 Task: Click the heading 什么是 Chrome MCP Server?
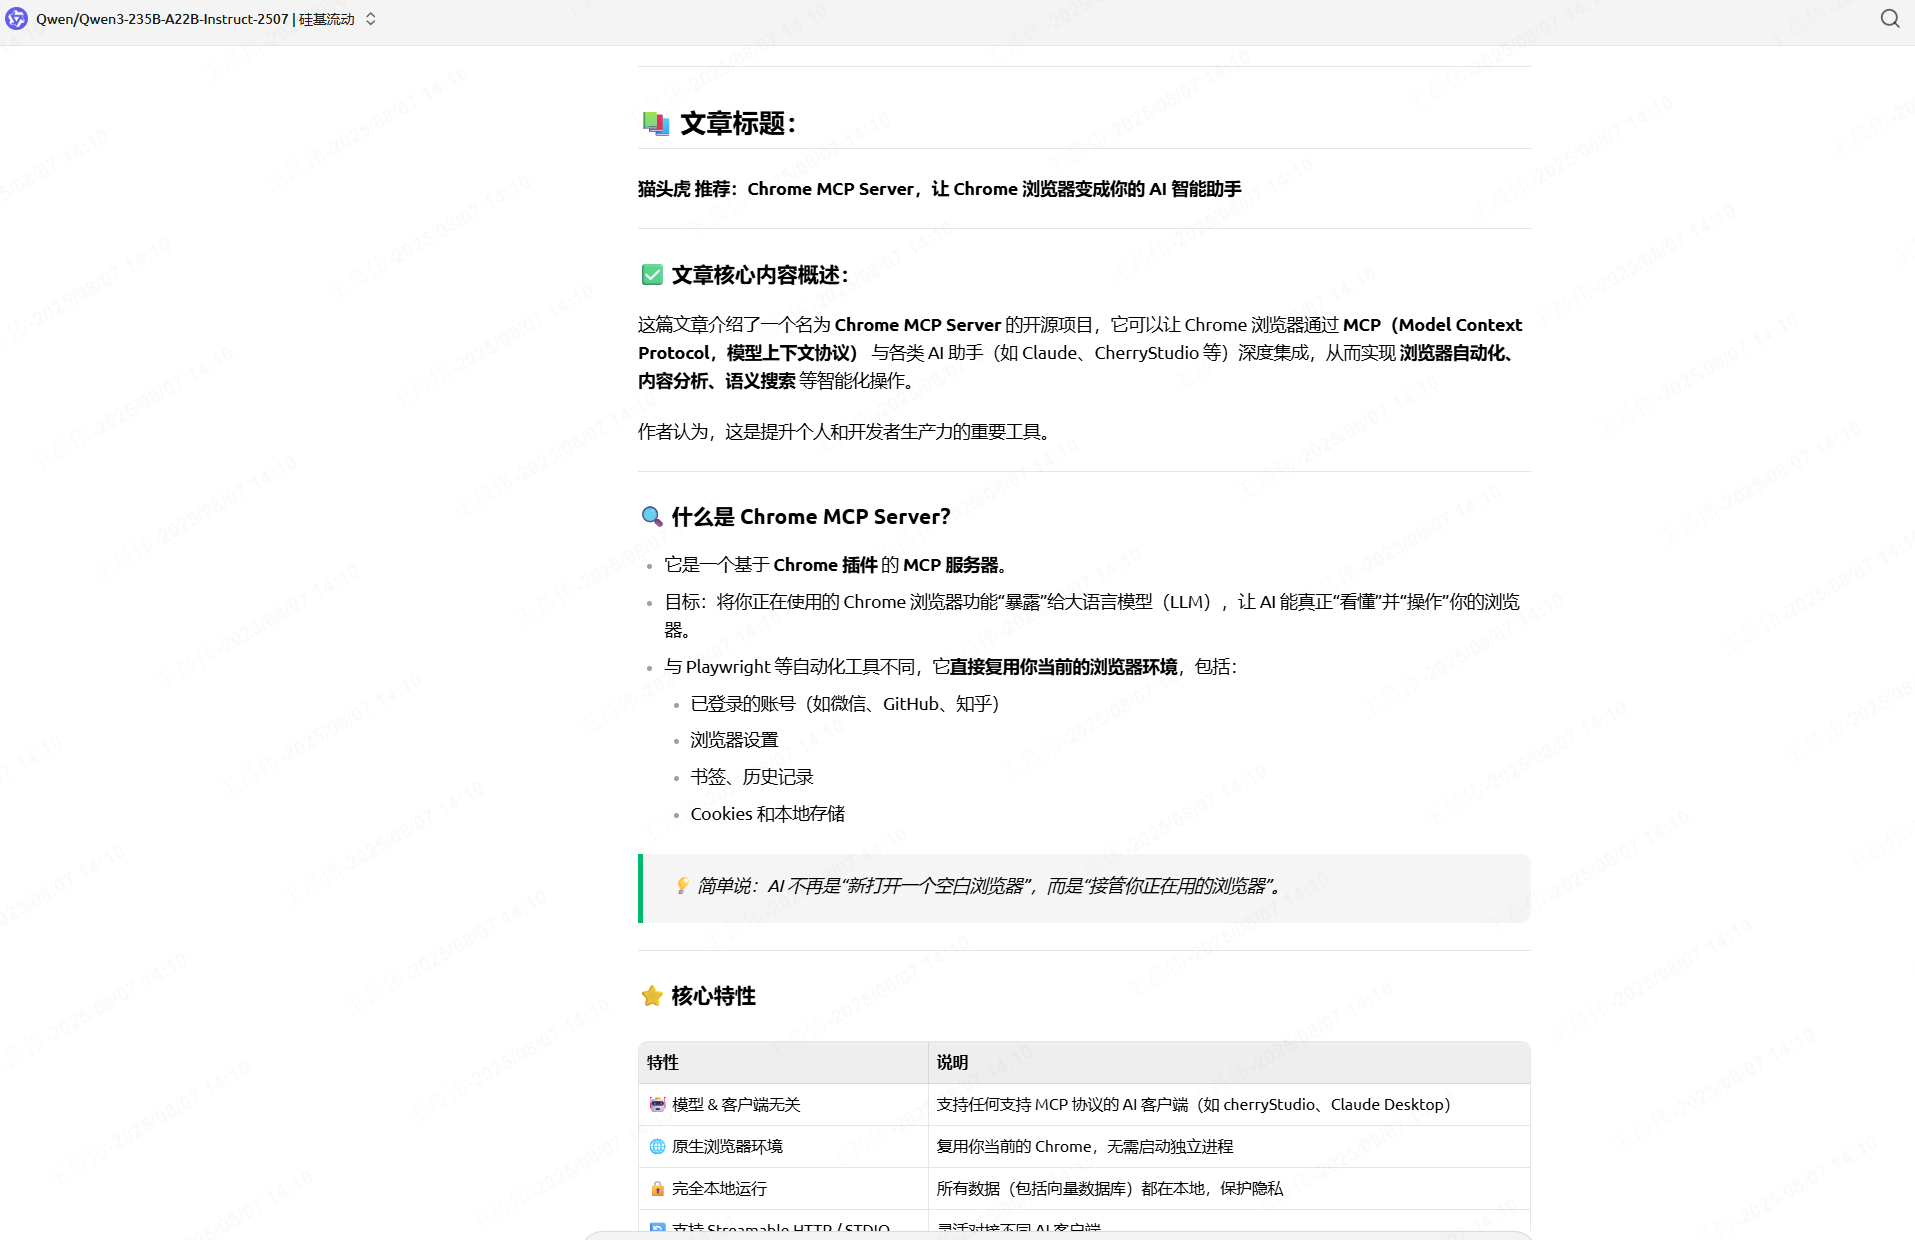[811, 516]
